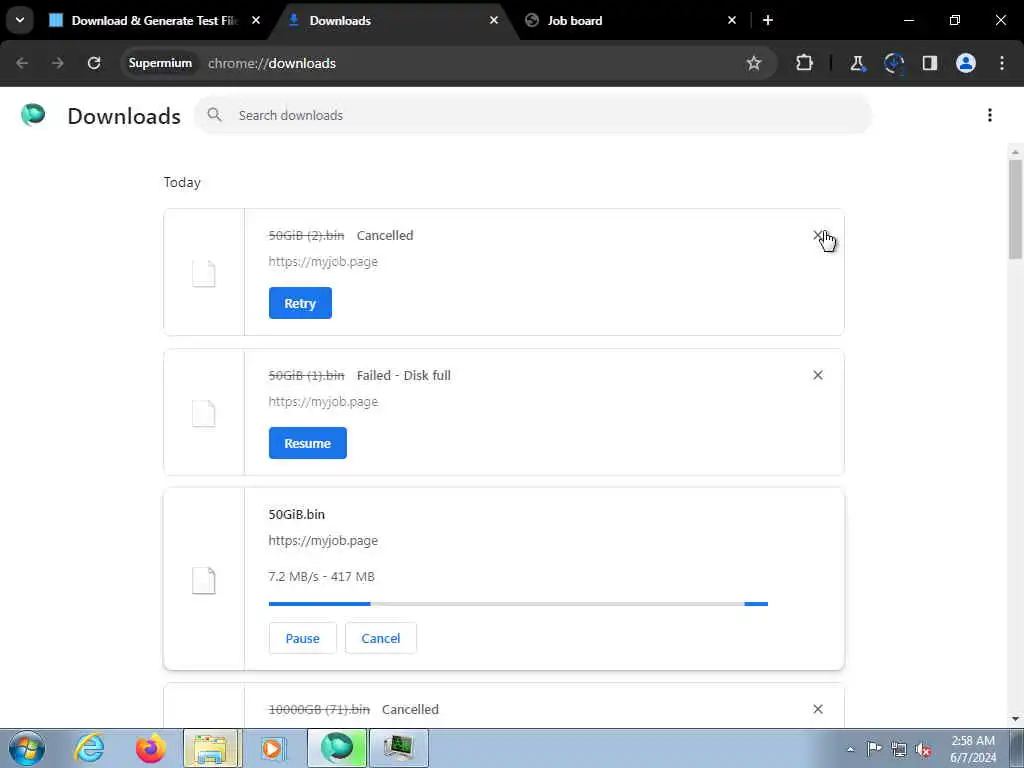Reload the downloads page
Screen dimensions: 1024x768
click(94, 63)
